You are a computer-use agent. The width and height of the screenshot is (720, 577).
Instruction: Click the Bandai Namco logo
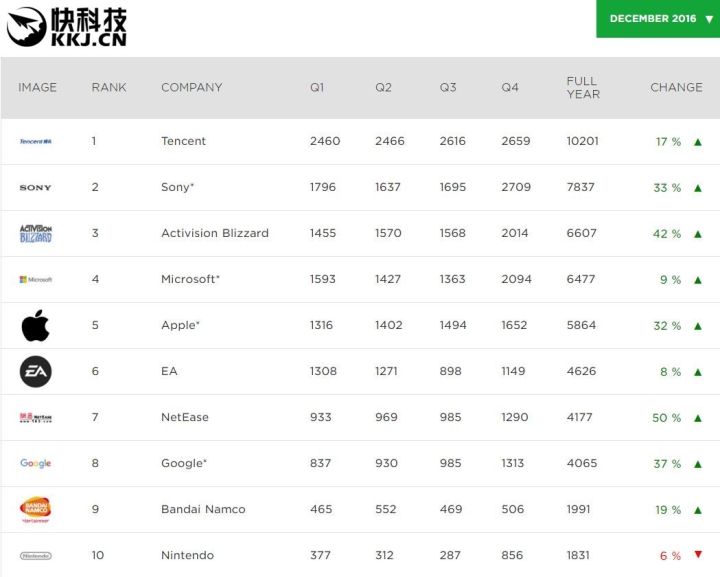pos(35,510)
